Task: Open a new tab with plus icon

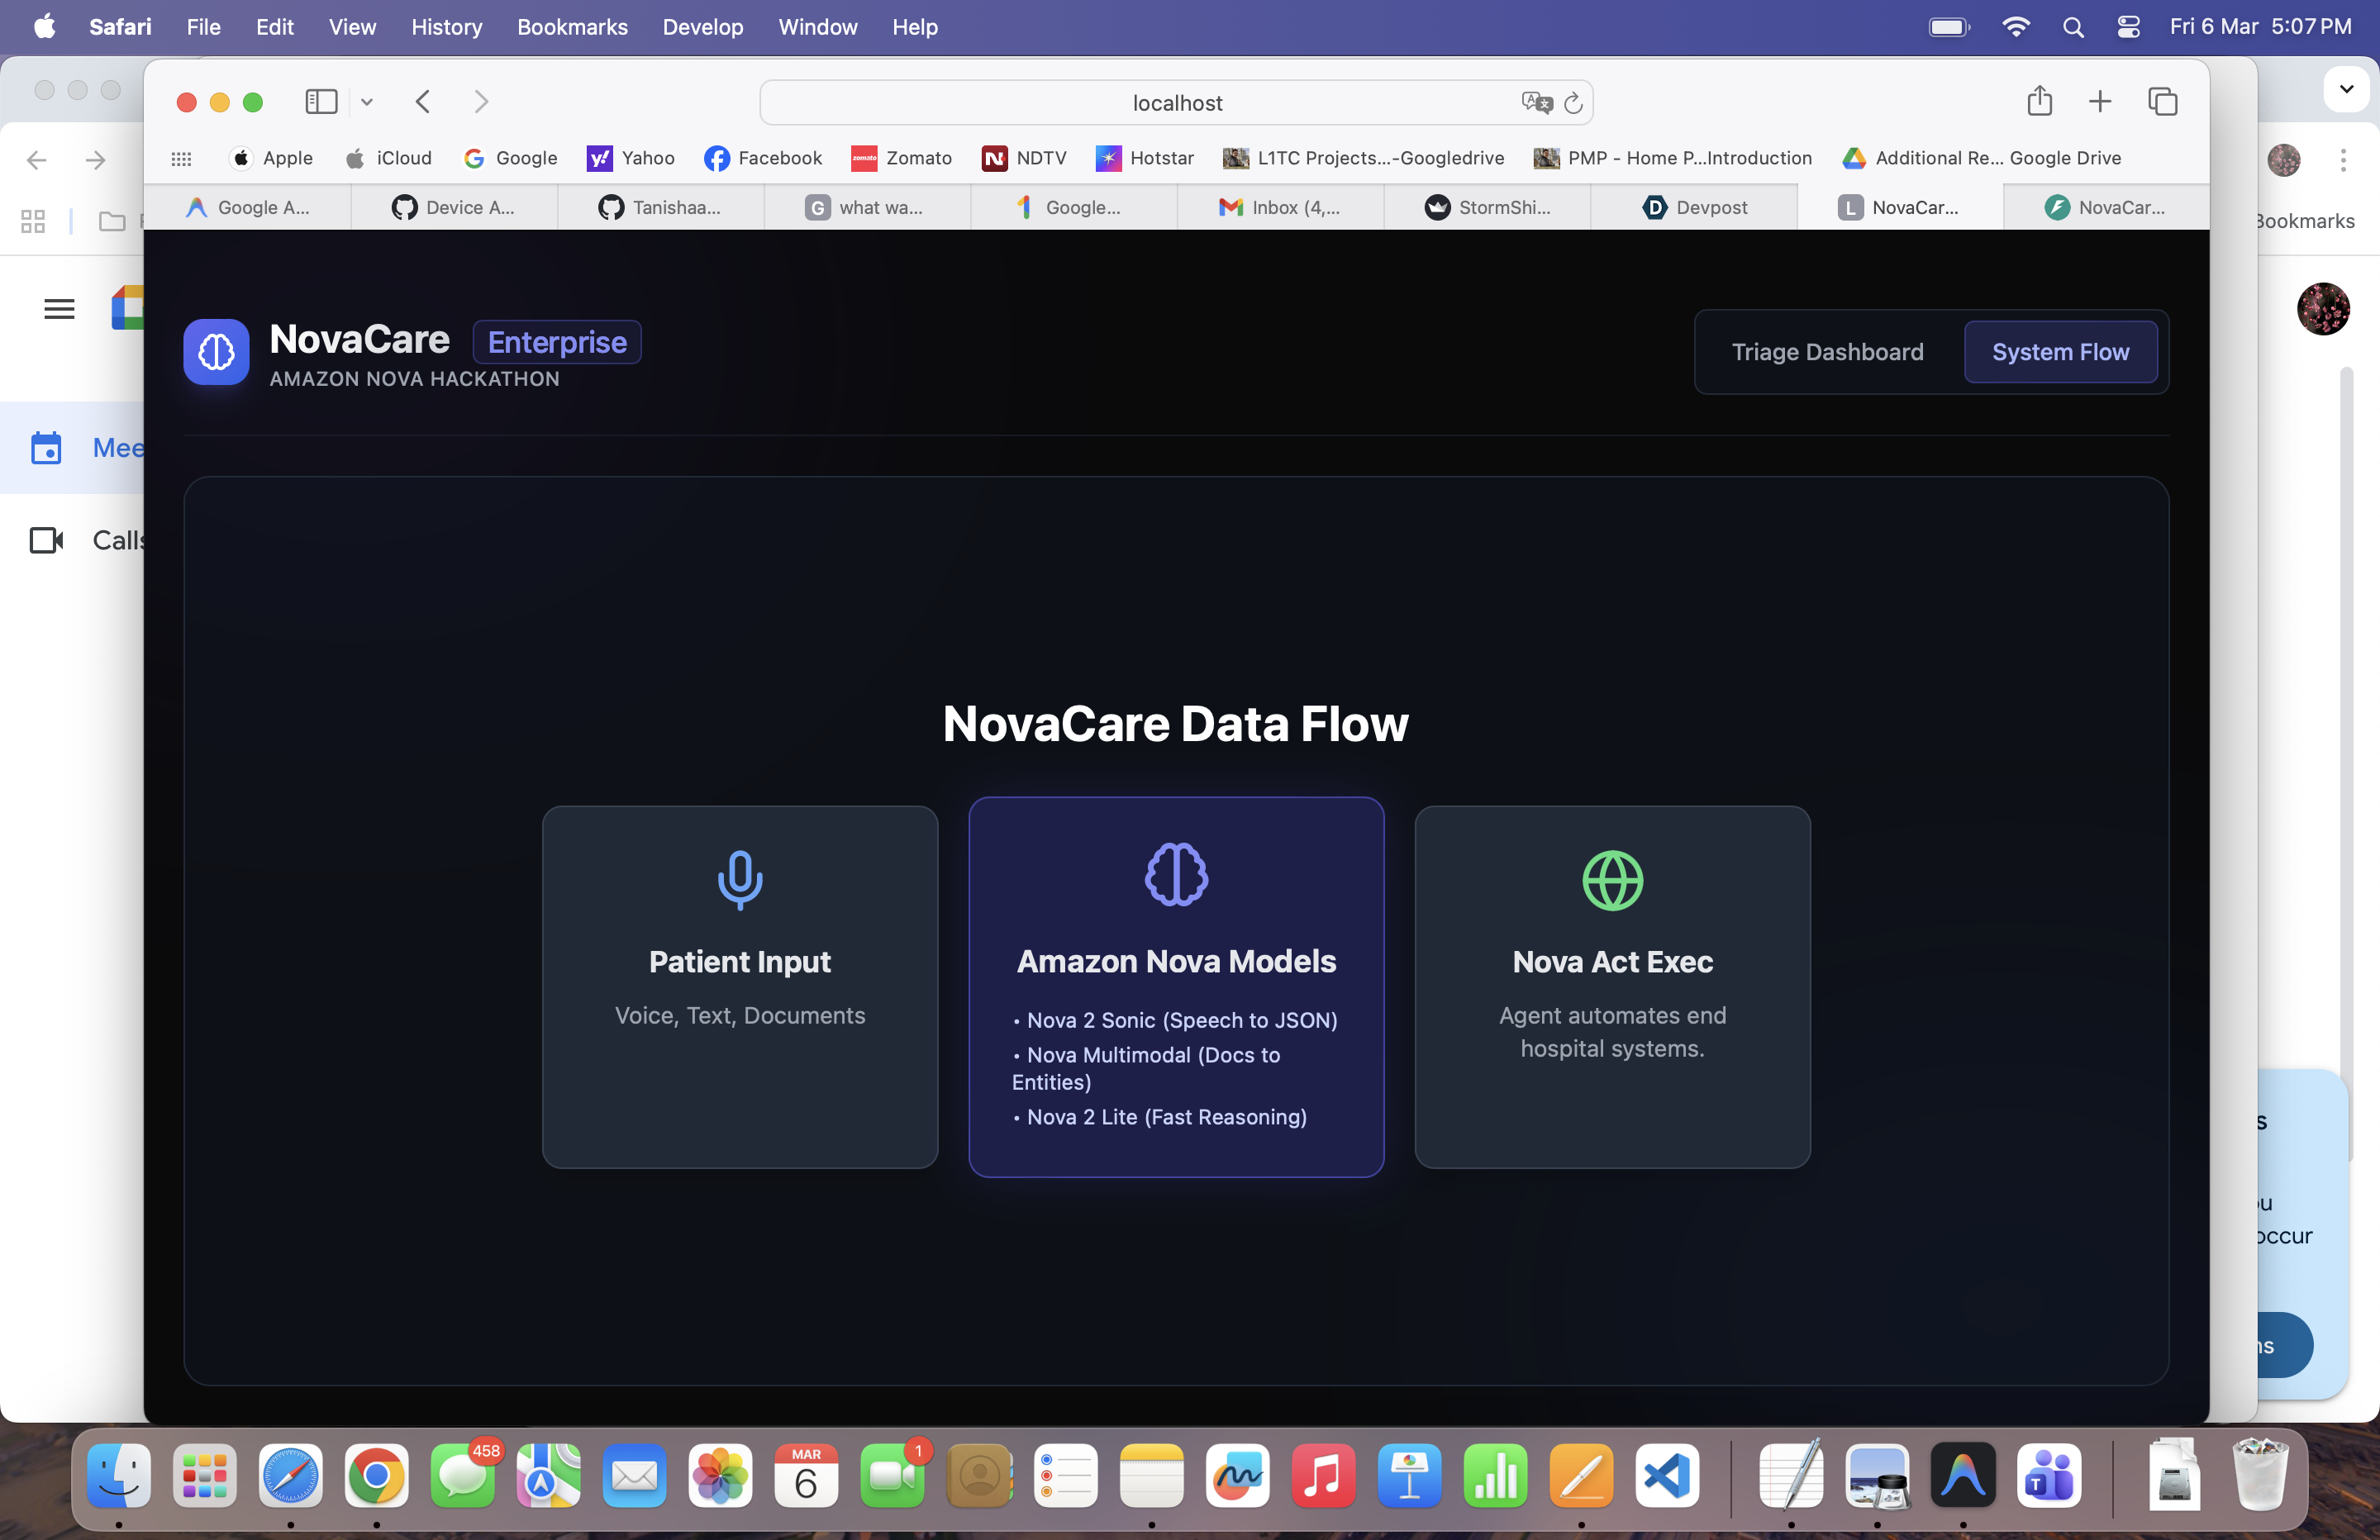Action: (x=2100, y=101)
